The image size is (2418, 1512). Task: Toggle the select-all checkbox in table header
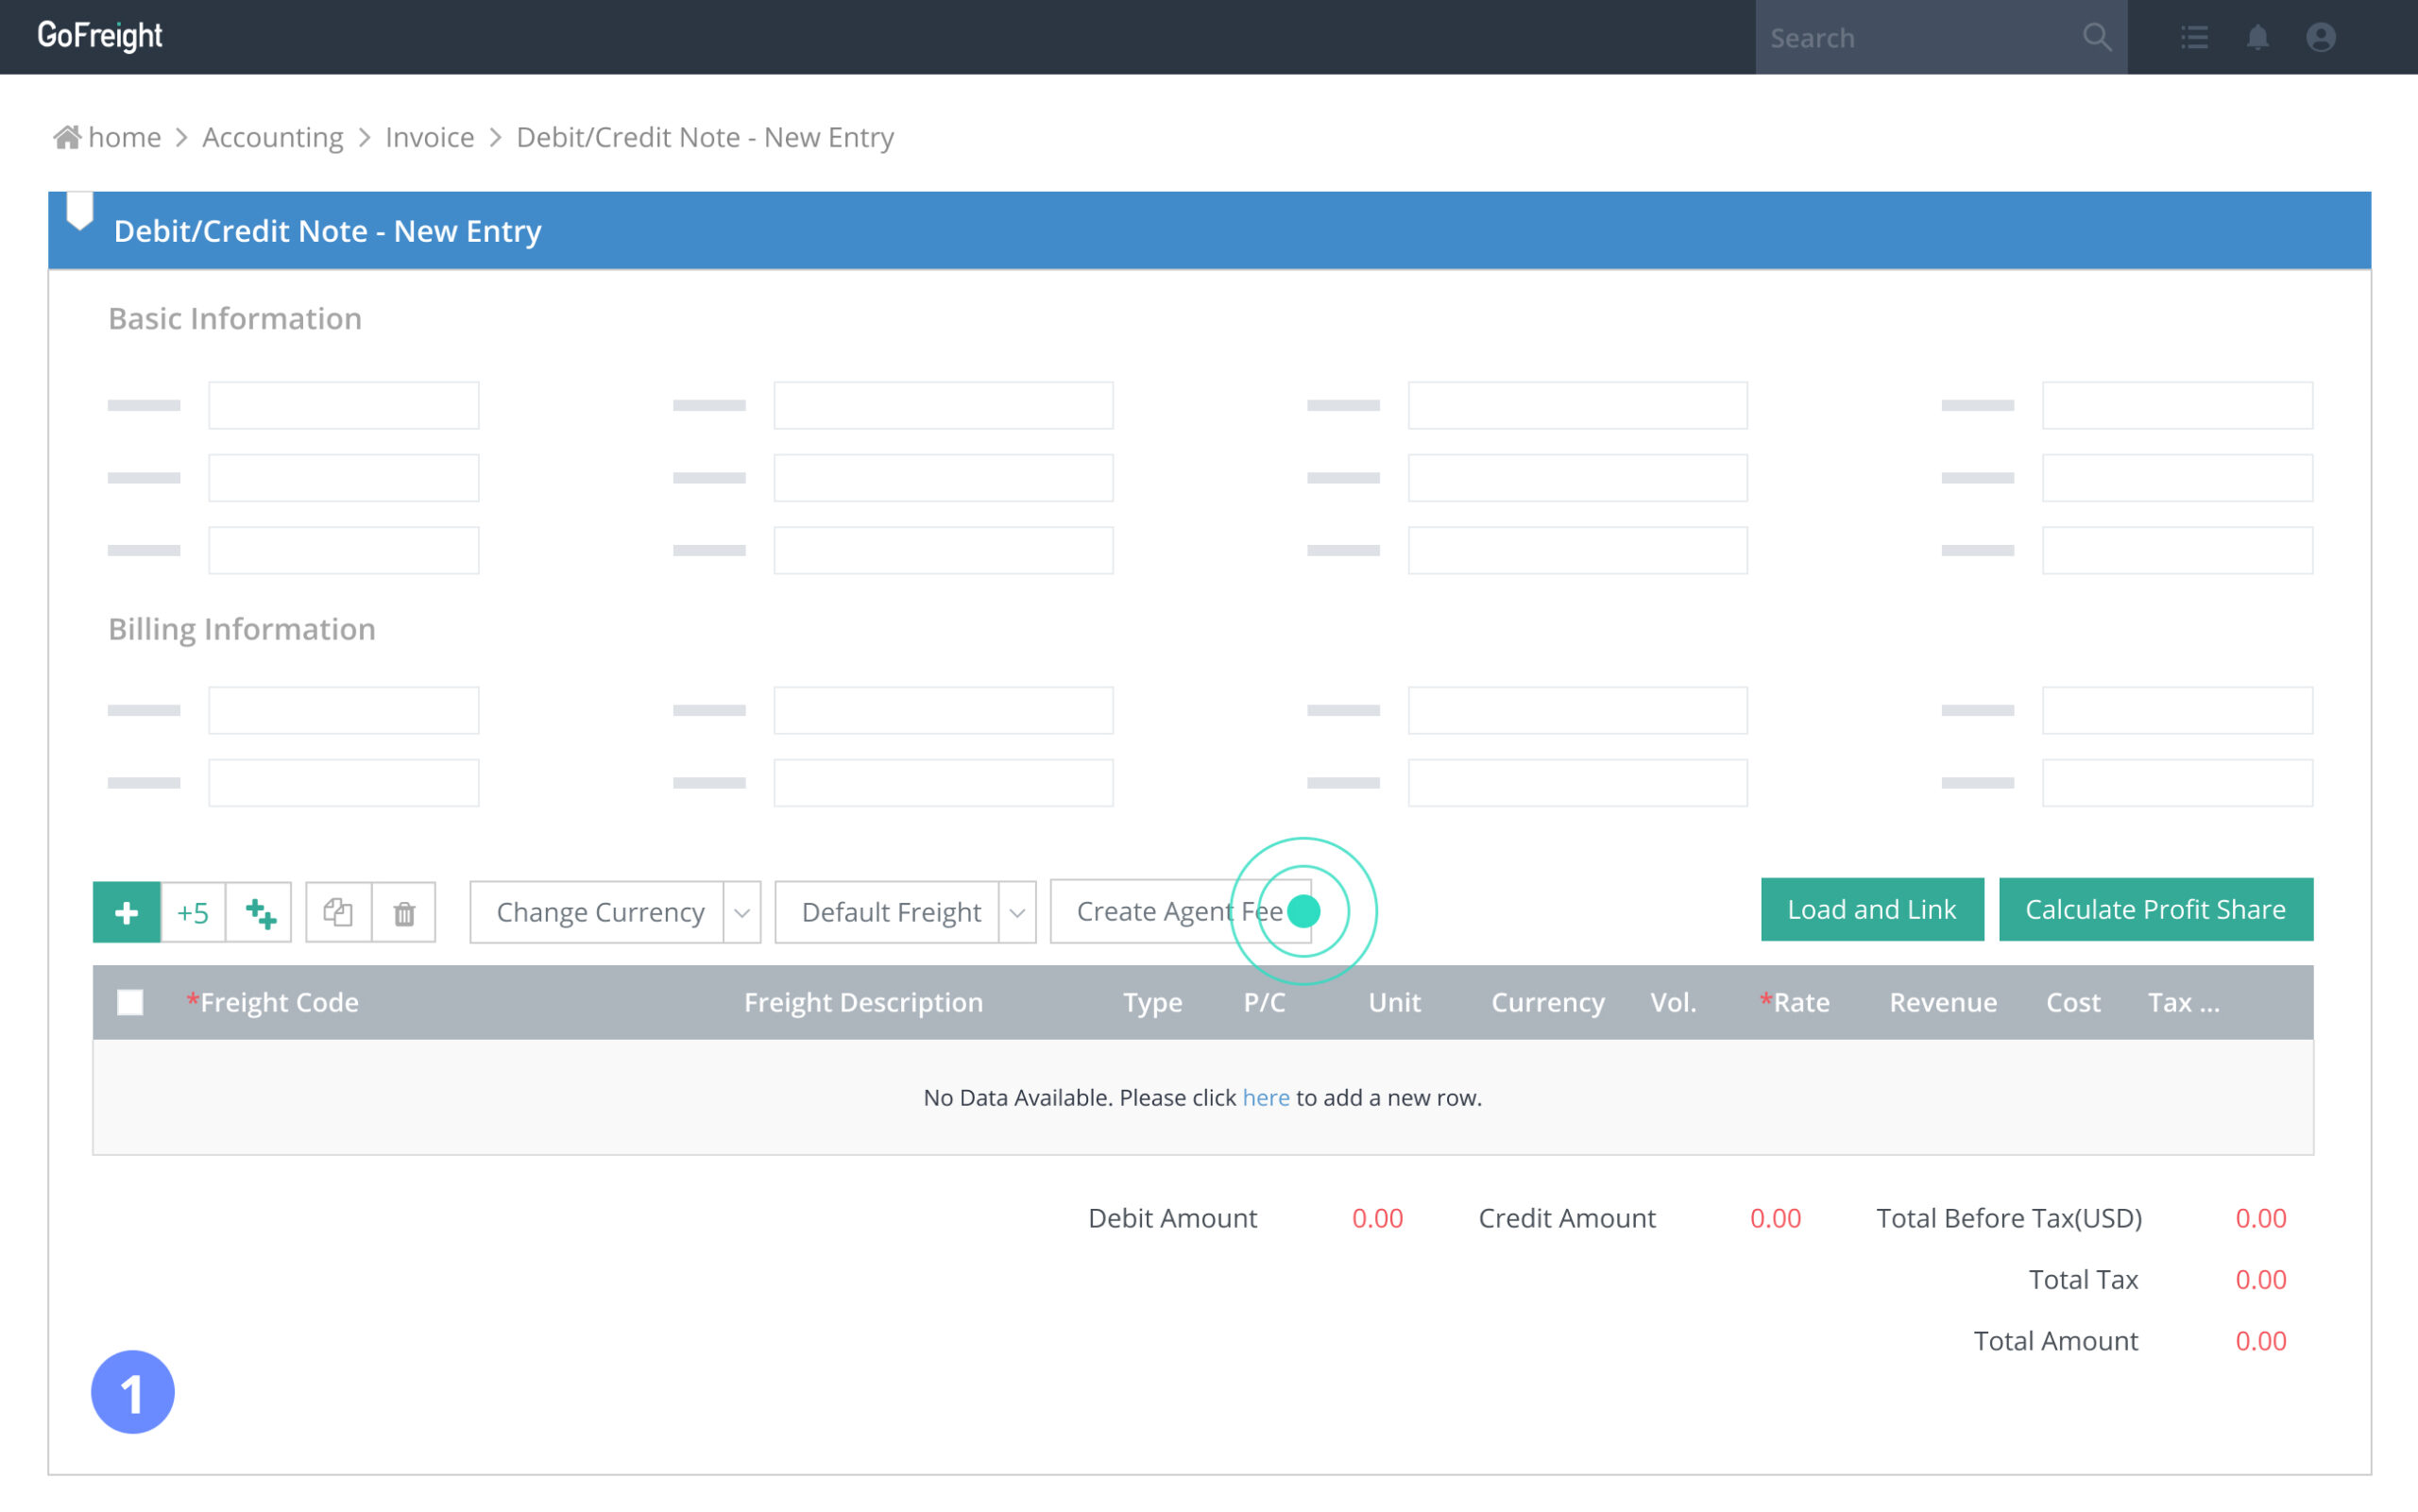[x=130, y=1002]
